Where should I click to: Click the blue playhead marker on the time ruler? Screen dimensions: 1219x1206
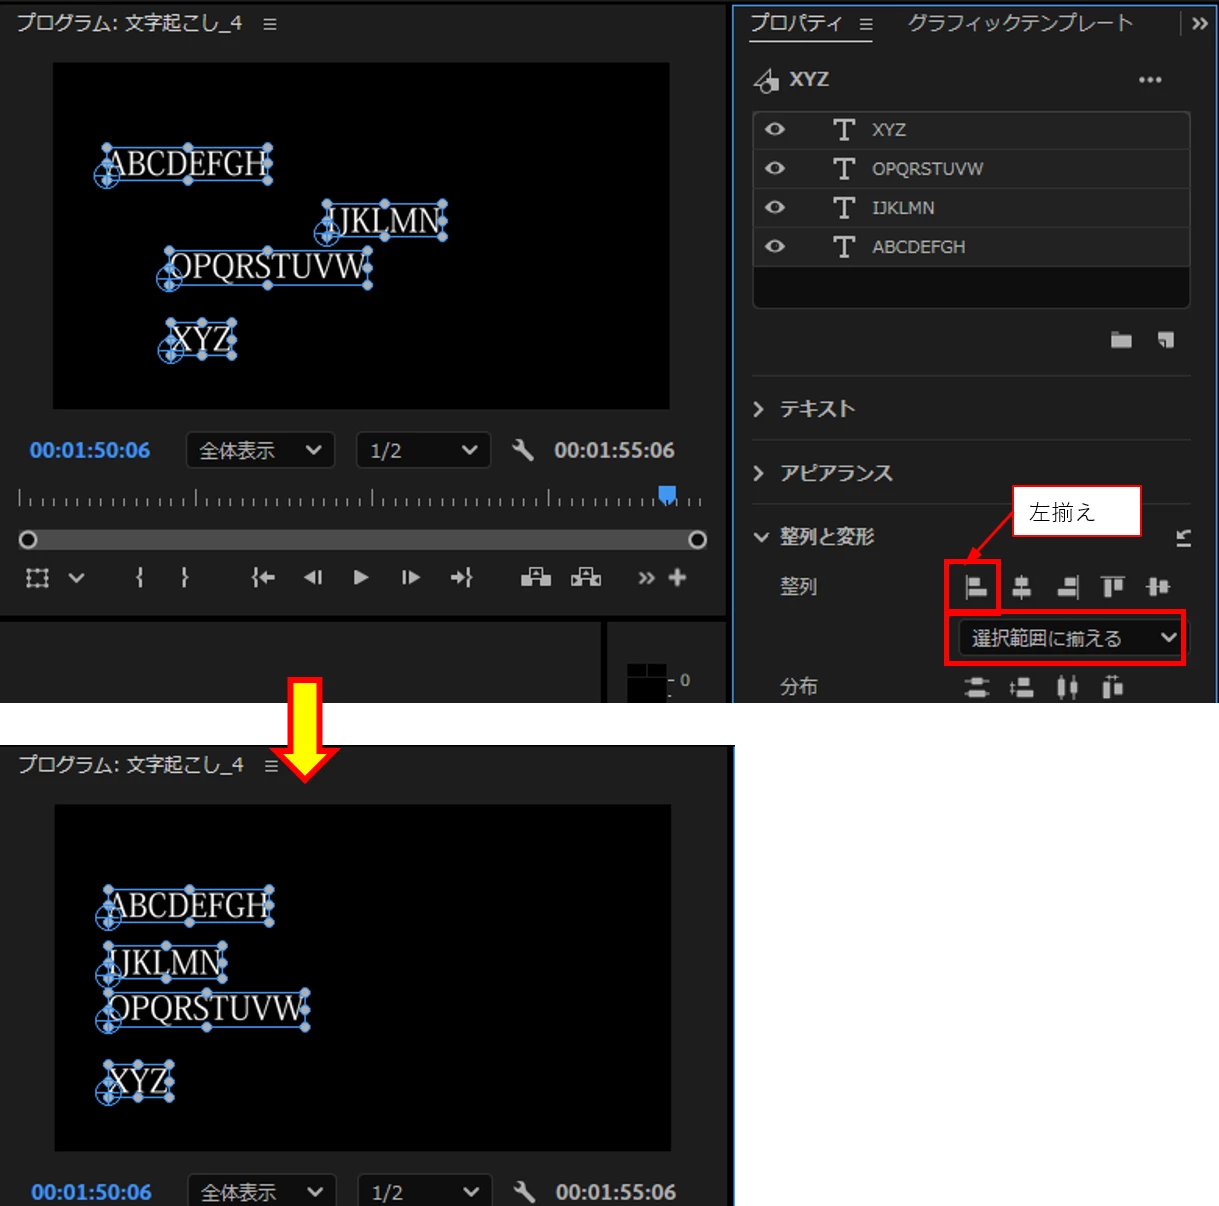tap(667, 494)
